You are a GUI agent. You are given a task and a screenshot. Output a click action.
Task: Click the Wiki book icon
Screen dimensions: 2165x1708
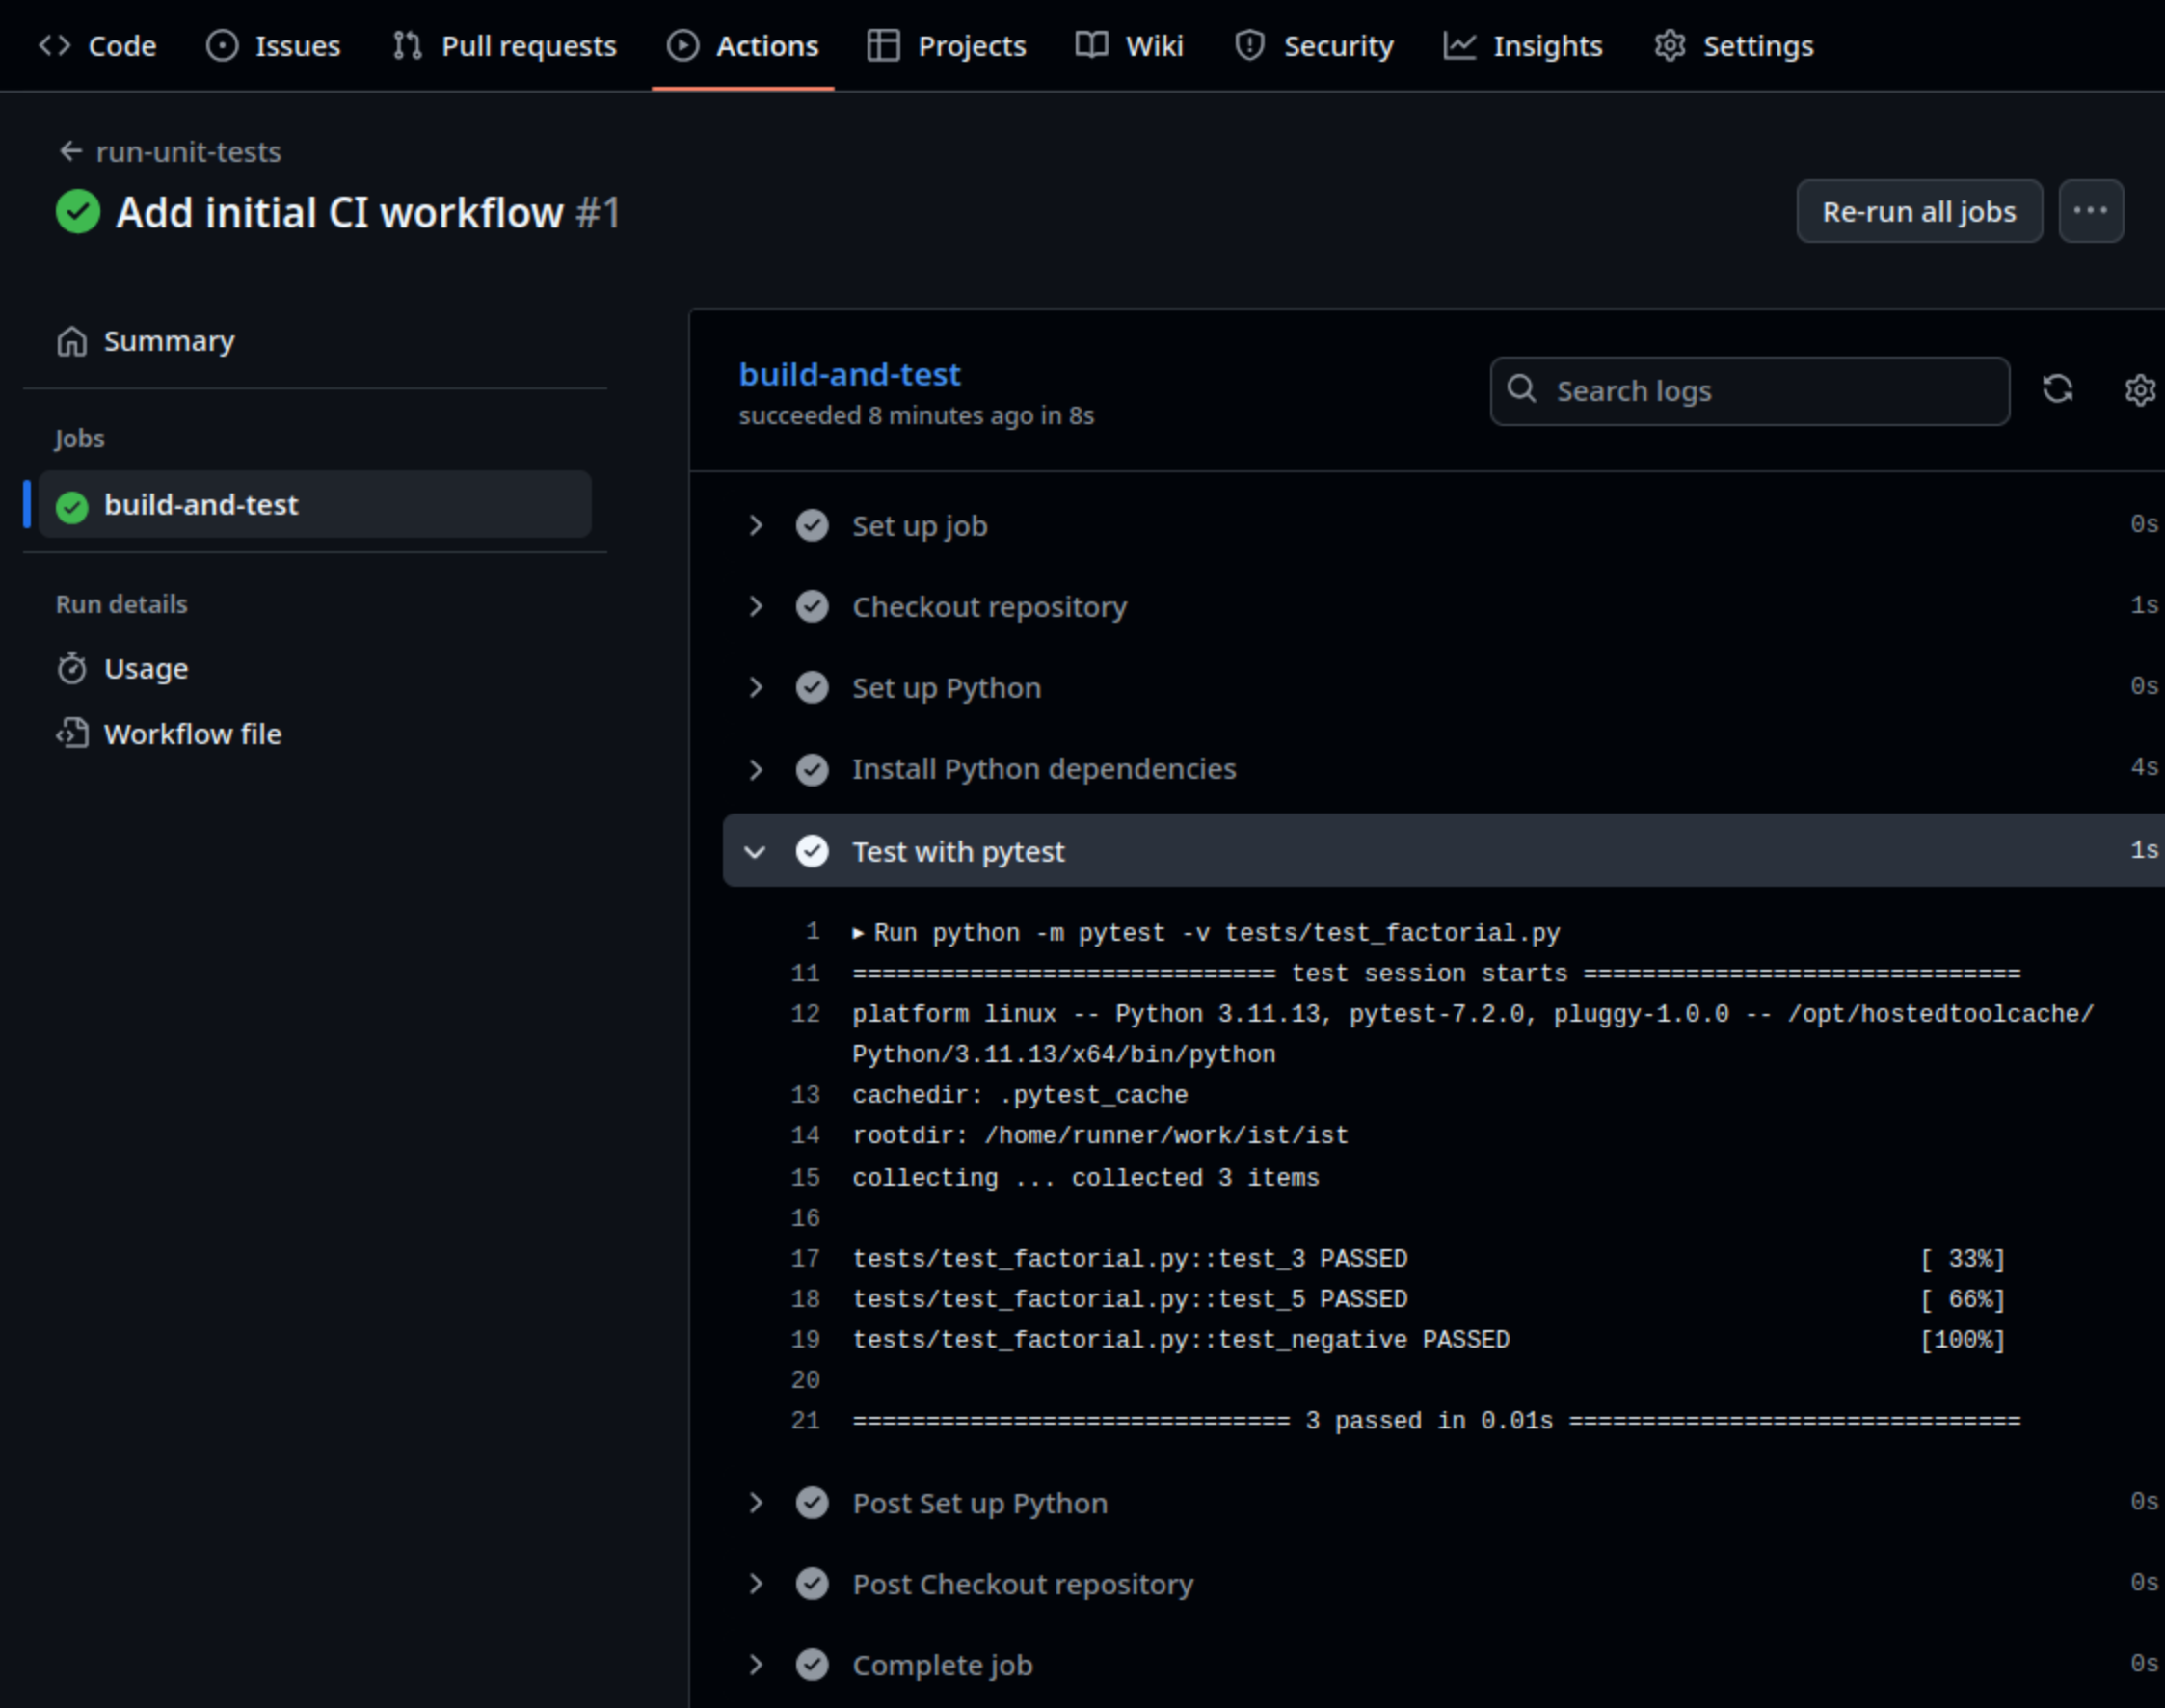(x=1091, y=45)
